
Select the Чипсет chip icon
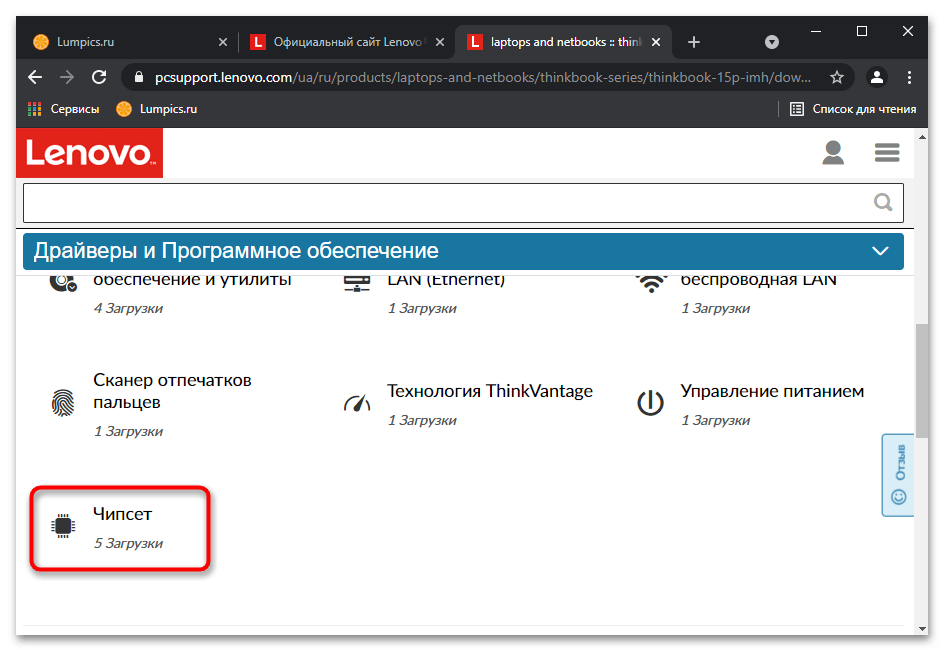pos(63,526)
